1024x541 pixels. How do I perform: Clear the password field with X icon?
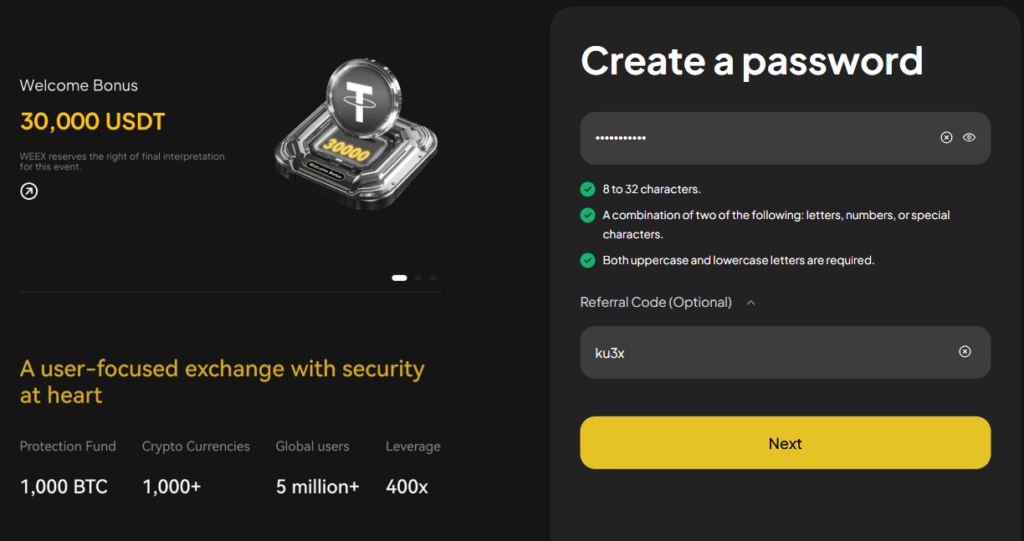tap(946, 138)
